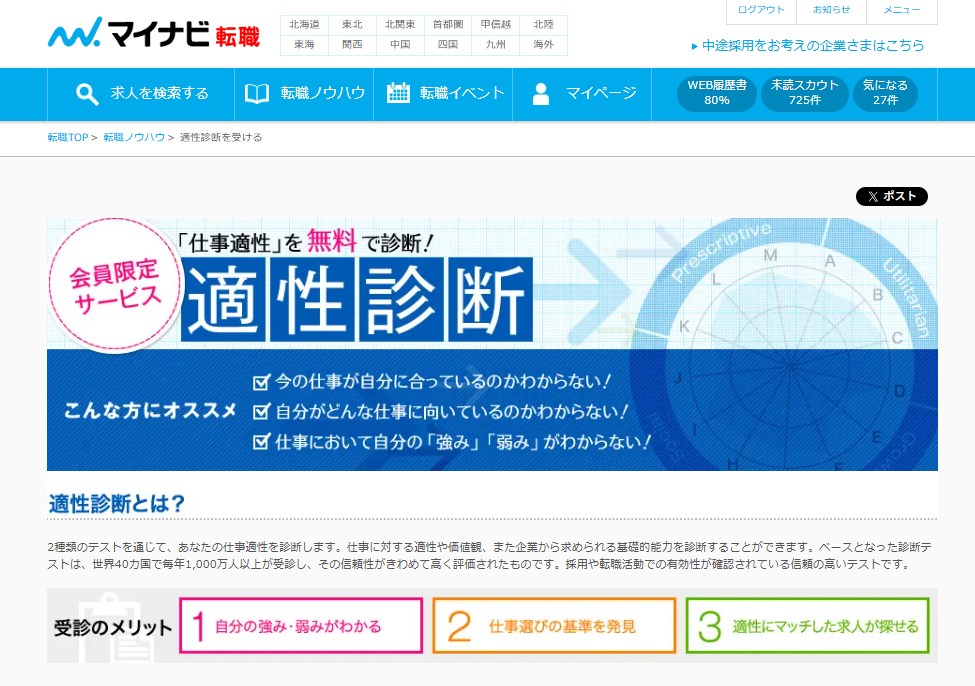Go to 転職TOP breadcrumb link
The image size is (975, 686).
pyautogui.click(x=68, y=137)
